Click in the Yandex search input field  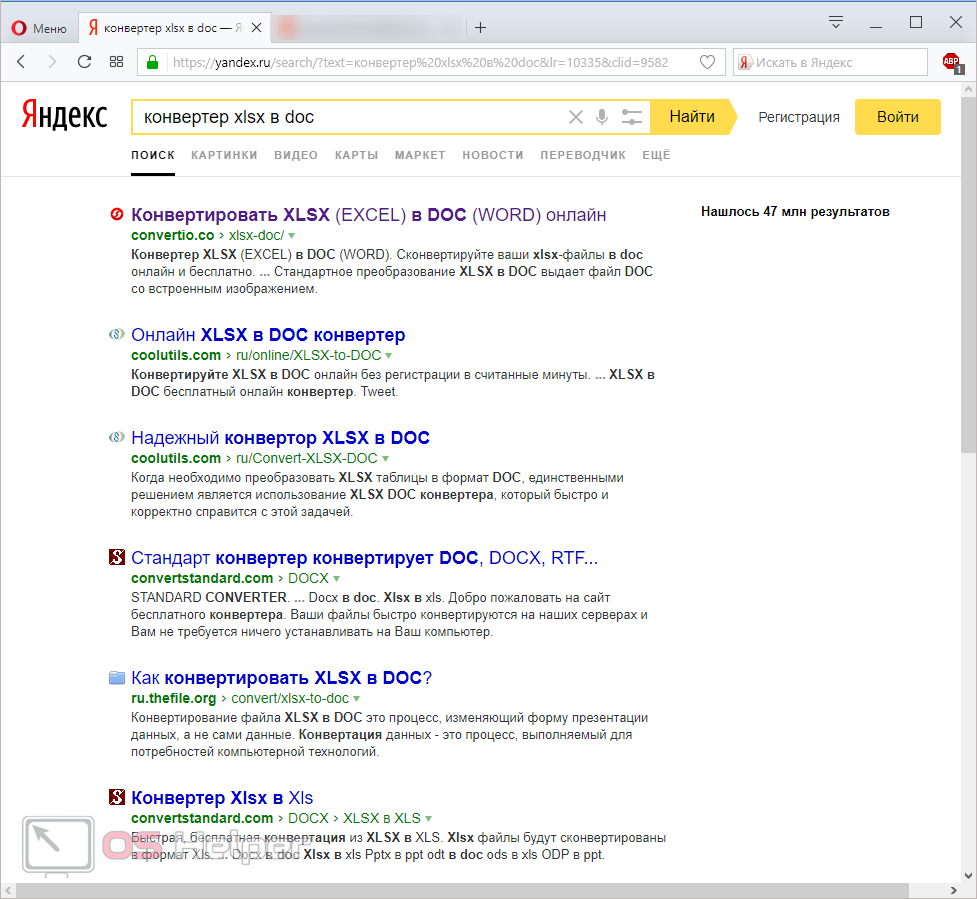pos(350,117)
